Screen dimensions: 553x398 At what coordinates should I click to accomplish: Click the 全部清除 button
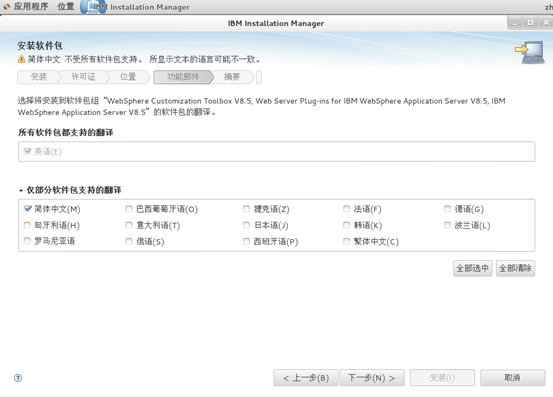pyautogui.click(x=515, y=268)
